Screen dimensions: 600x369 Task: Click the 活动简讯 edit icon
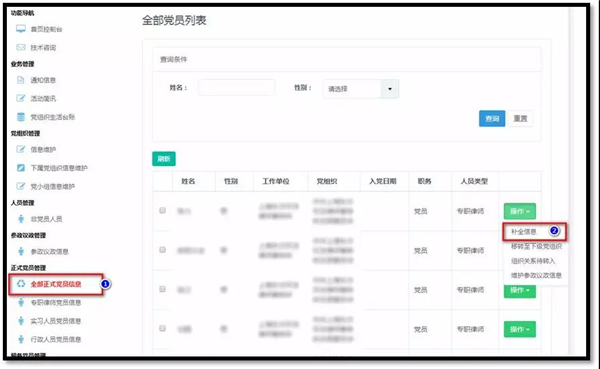click(21, 98)
